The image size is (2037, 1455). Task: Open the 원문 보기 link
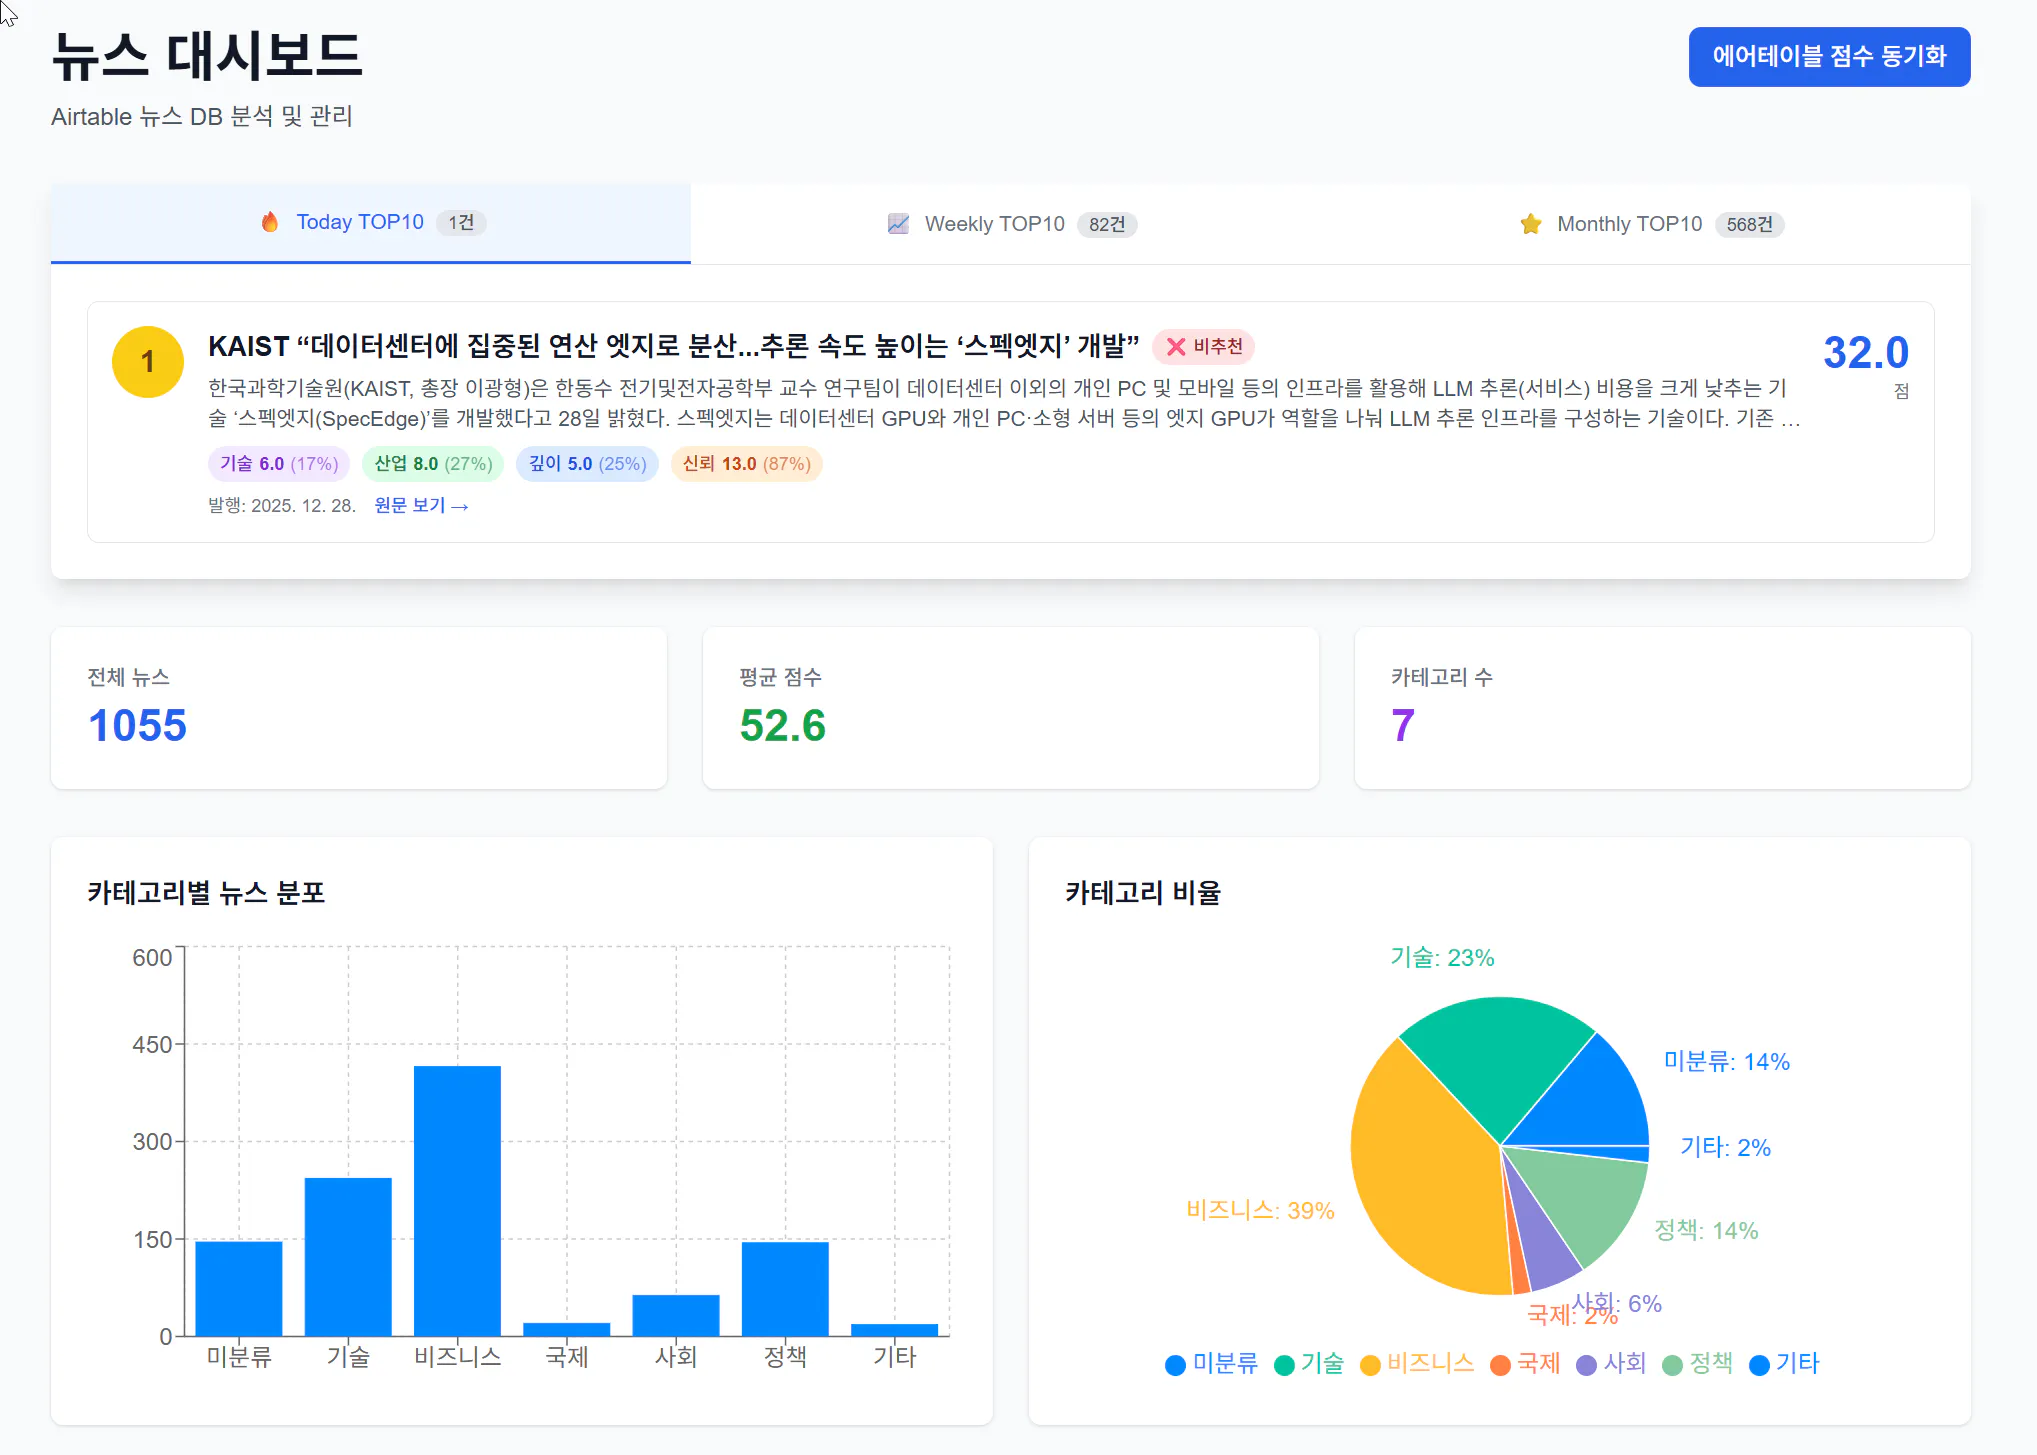[x=421, y=506]
